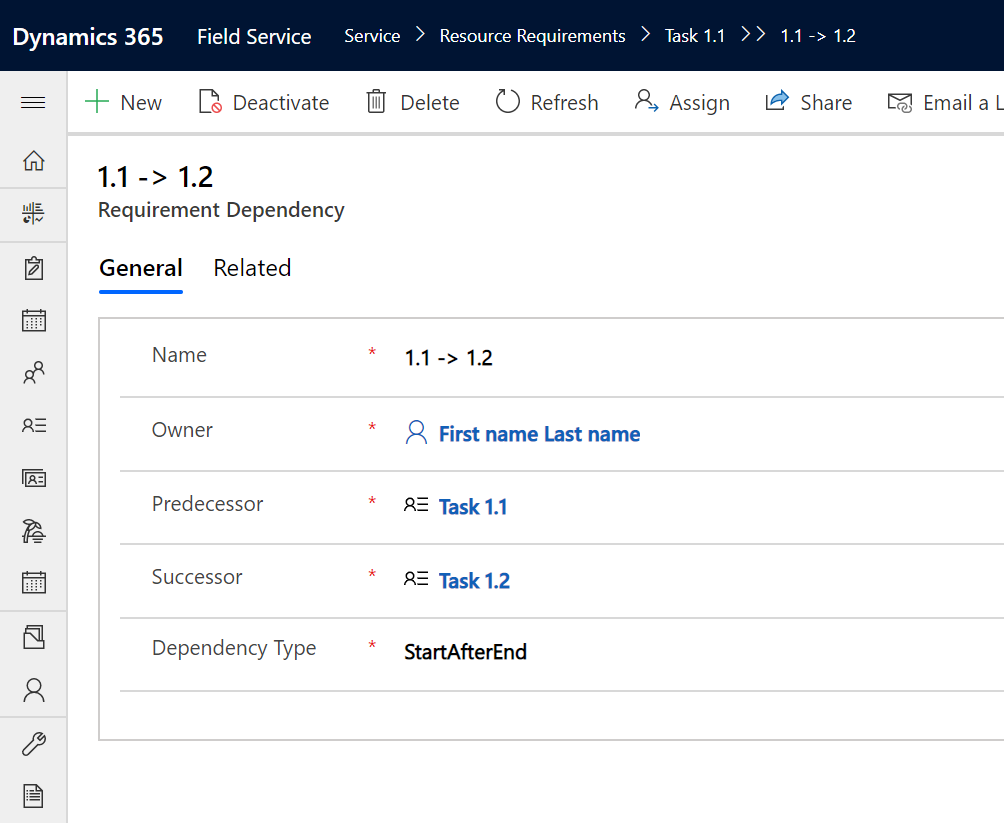The height and width of the screenshot is (823, 1004).
Task: Click the Deactivate page icon
Action: pos(210,102)
